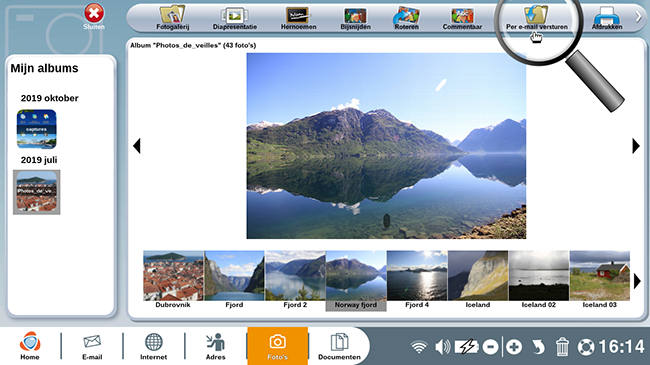Viewport: 650px width, 365px height.
Task: Open the captures album from oktober
Action: click(x=36, y=129)
